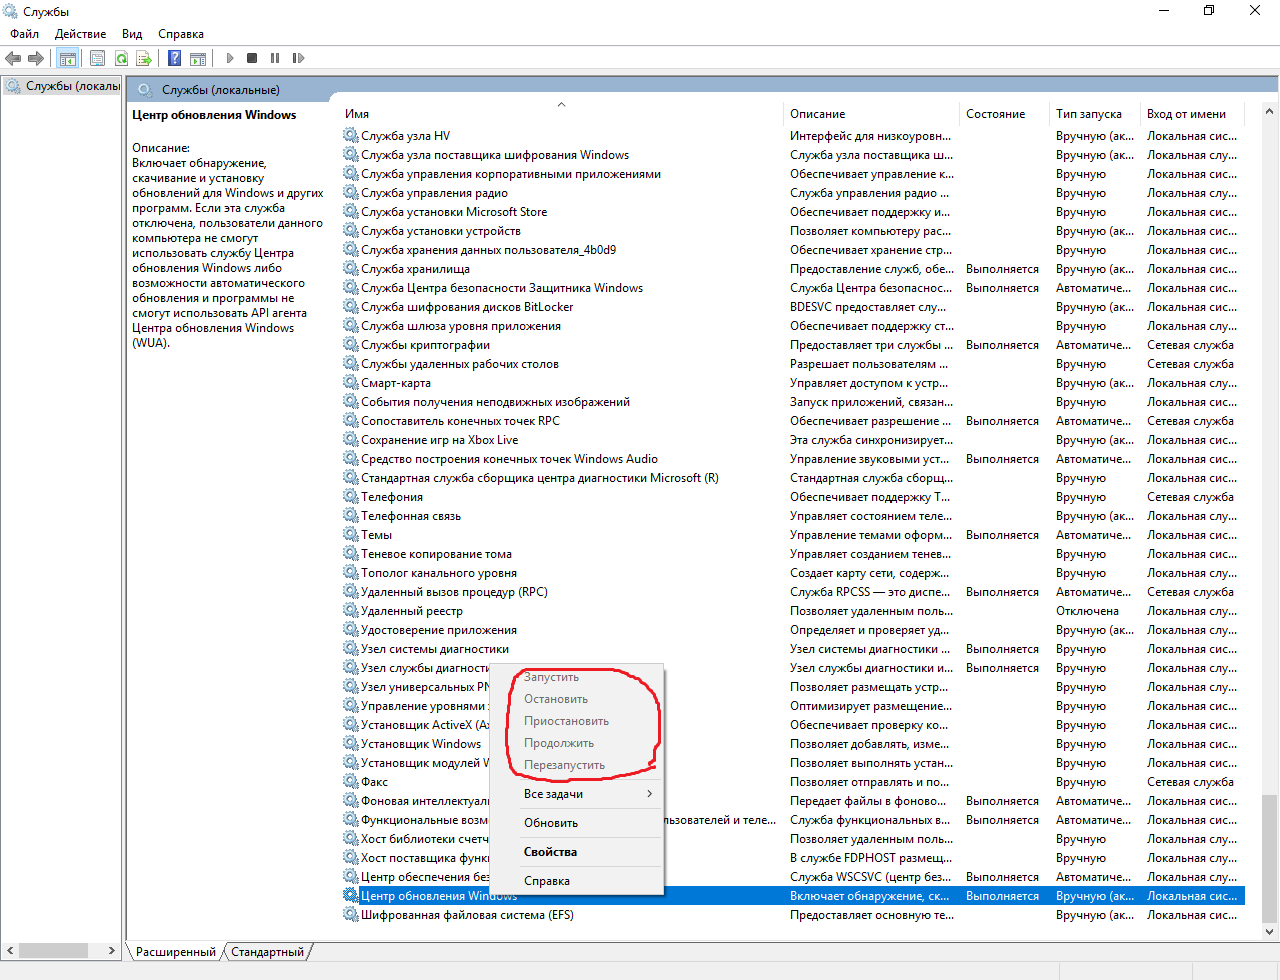This screenshot has width=1280, height=980.
Task: Click the Back arrow toolbar icon
Action: [13, 58]
